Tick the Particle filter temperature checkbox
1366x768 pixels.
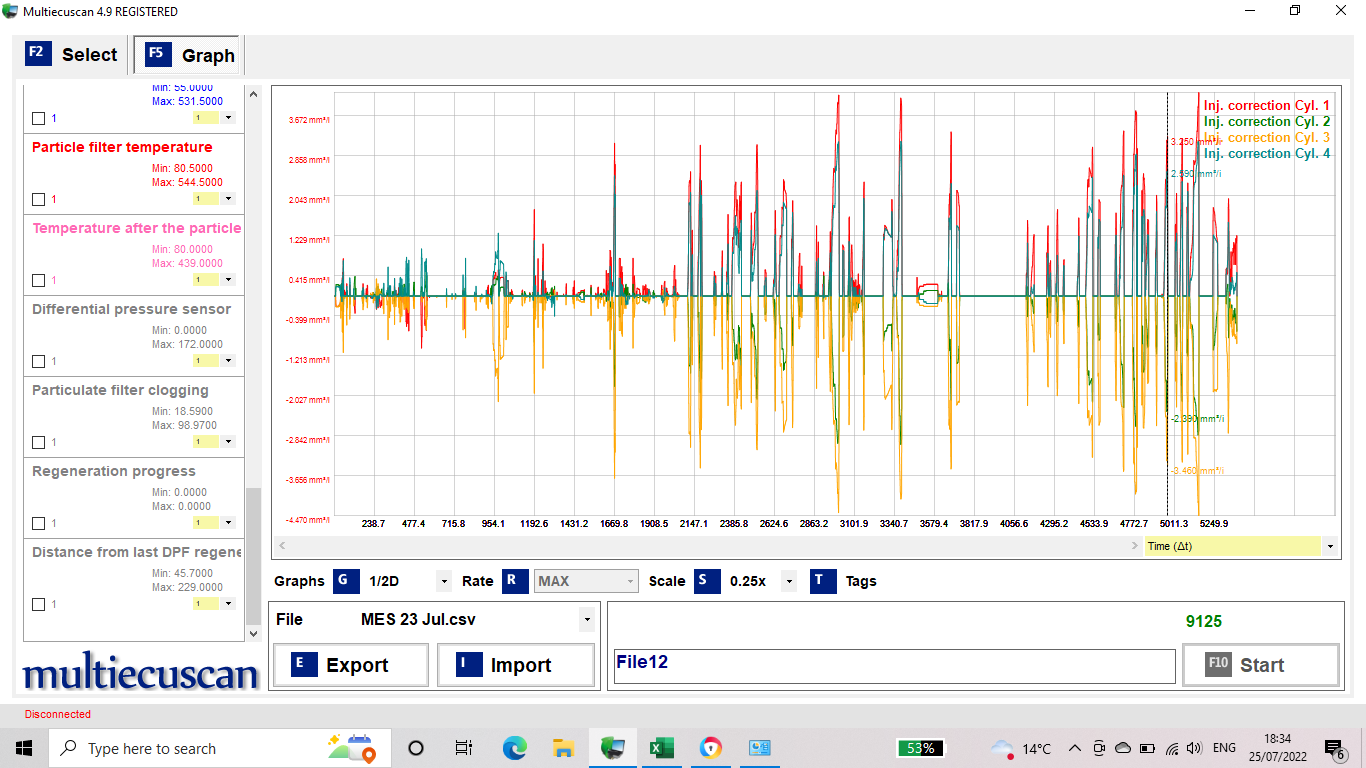click(38, 199)
